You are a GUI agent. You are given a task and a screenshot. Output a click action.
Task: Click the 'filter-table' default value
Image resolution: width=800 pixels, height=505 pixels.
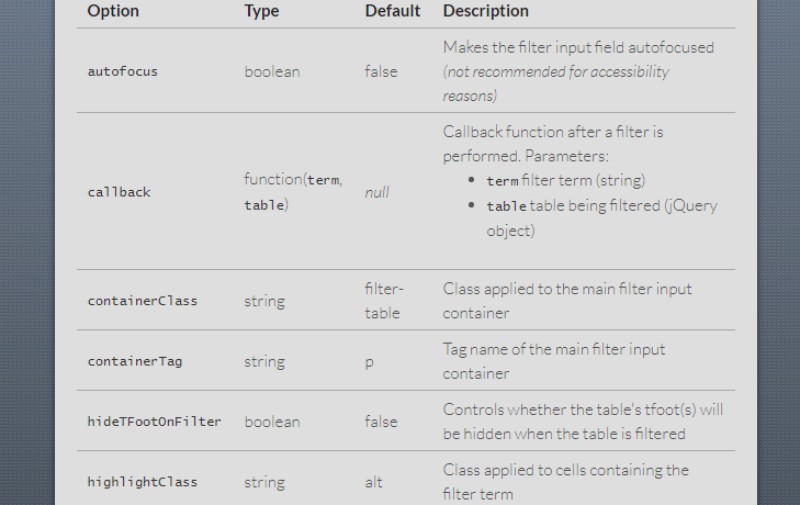point(384,301)
